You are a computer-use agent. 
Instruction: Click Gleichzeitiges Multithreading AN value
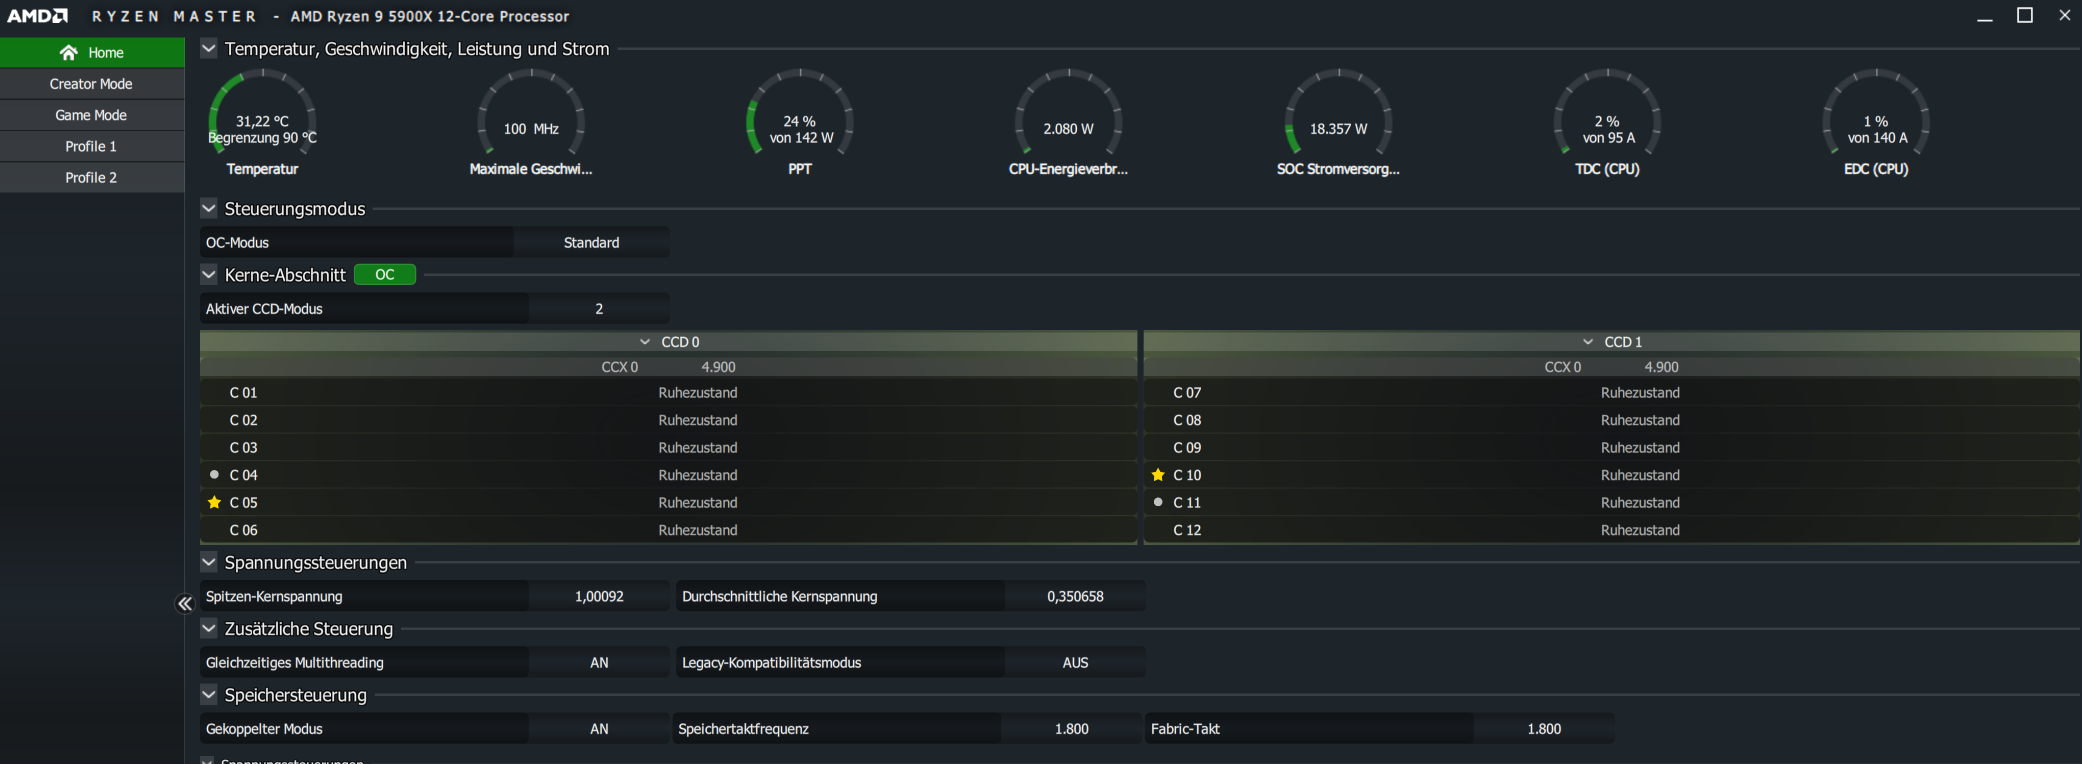click(599, 663)
